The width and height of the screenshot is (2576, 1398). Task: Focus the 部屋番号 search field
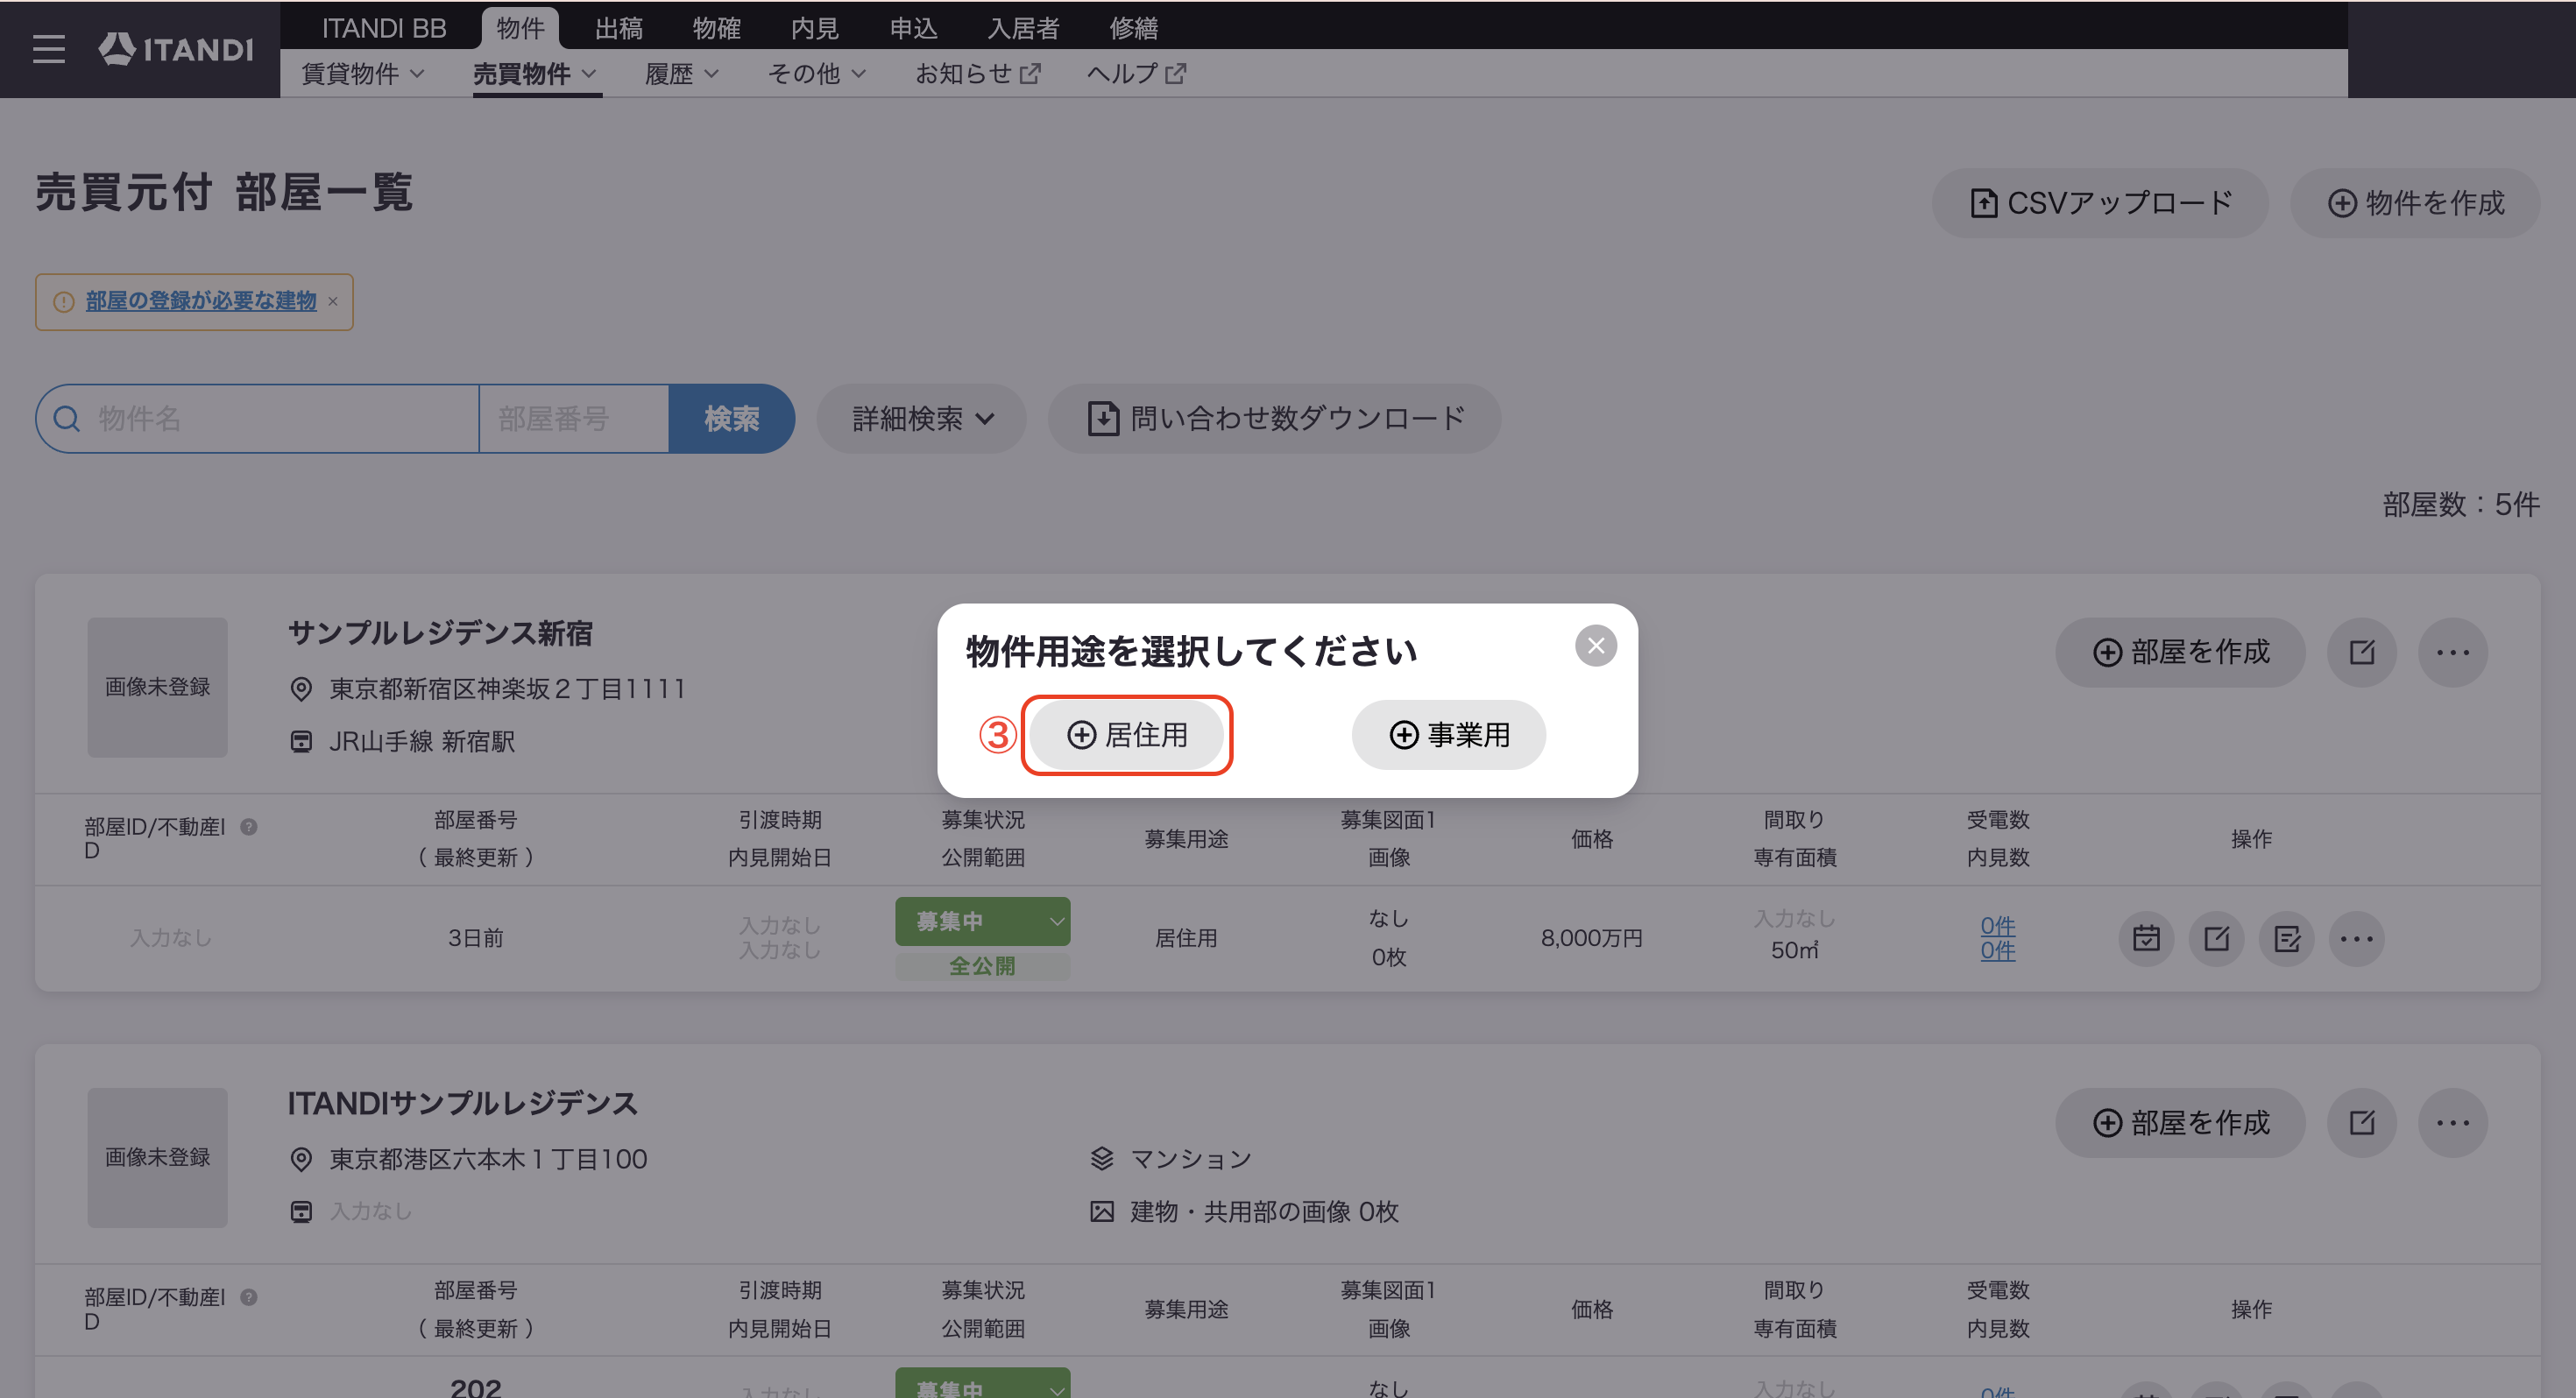tap(574, 419)
